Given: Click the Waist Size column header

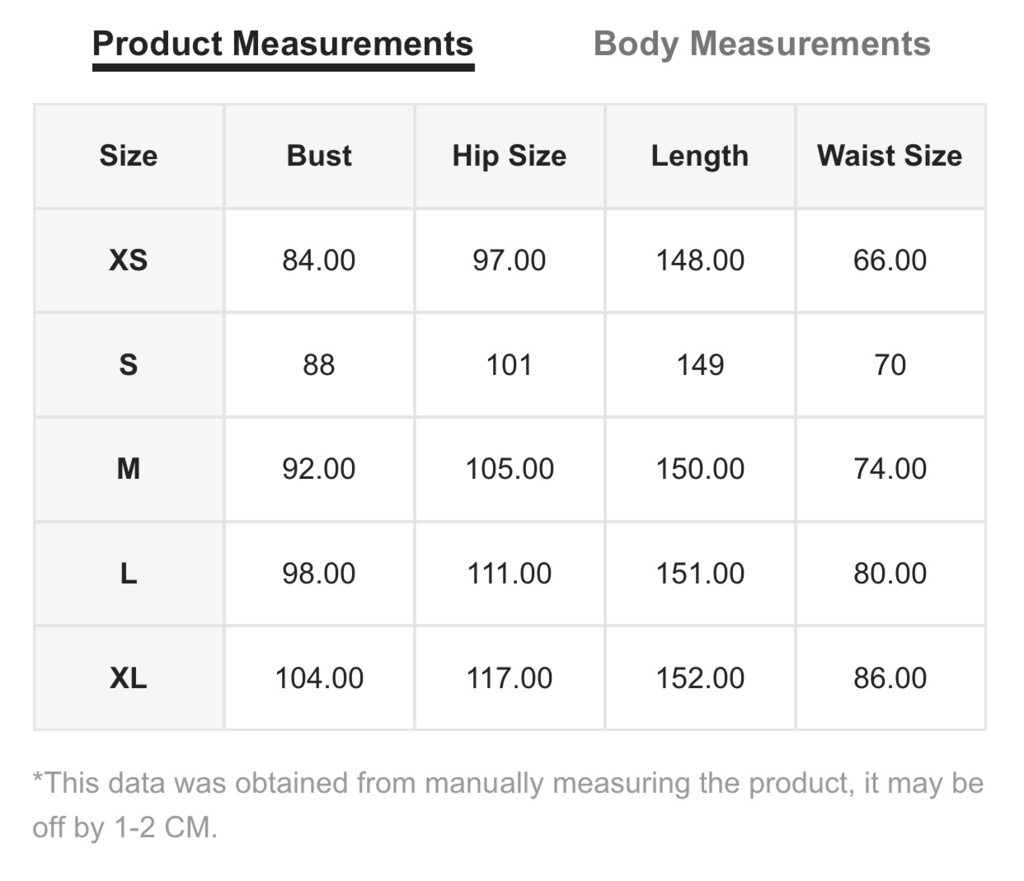Looking at the screenshot, I should click(x=890, y=155).
